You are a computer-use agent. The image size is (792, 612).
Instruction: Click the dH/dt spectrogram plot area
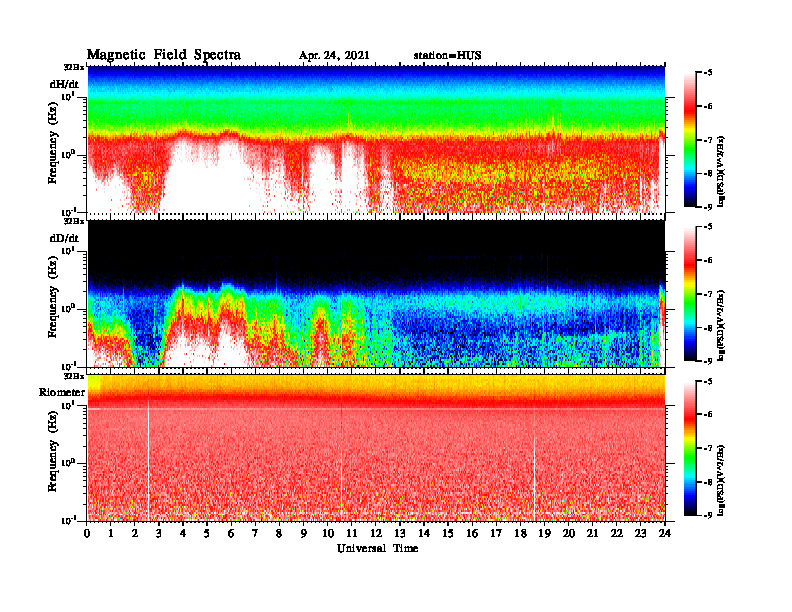pyautogui.click(x=376, y=139)
